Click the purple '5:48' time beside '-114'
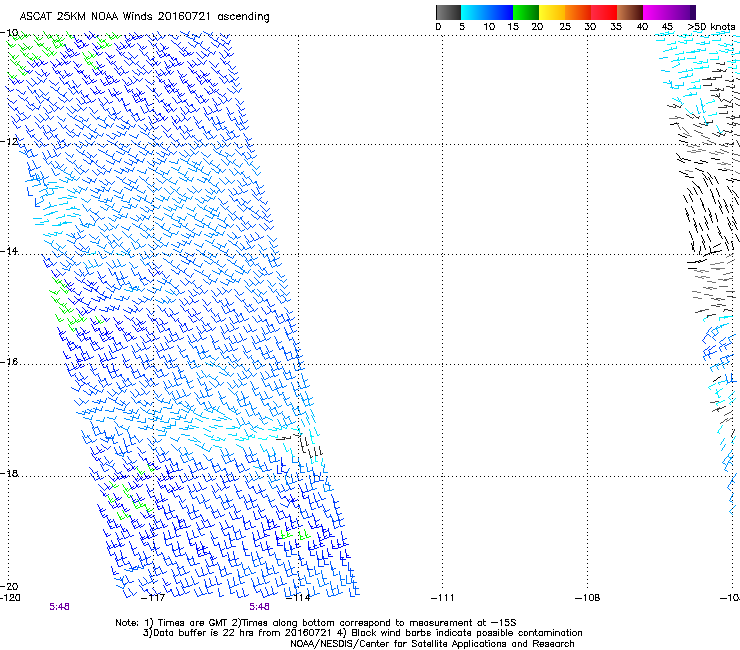740x650 pixels. 260,607
